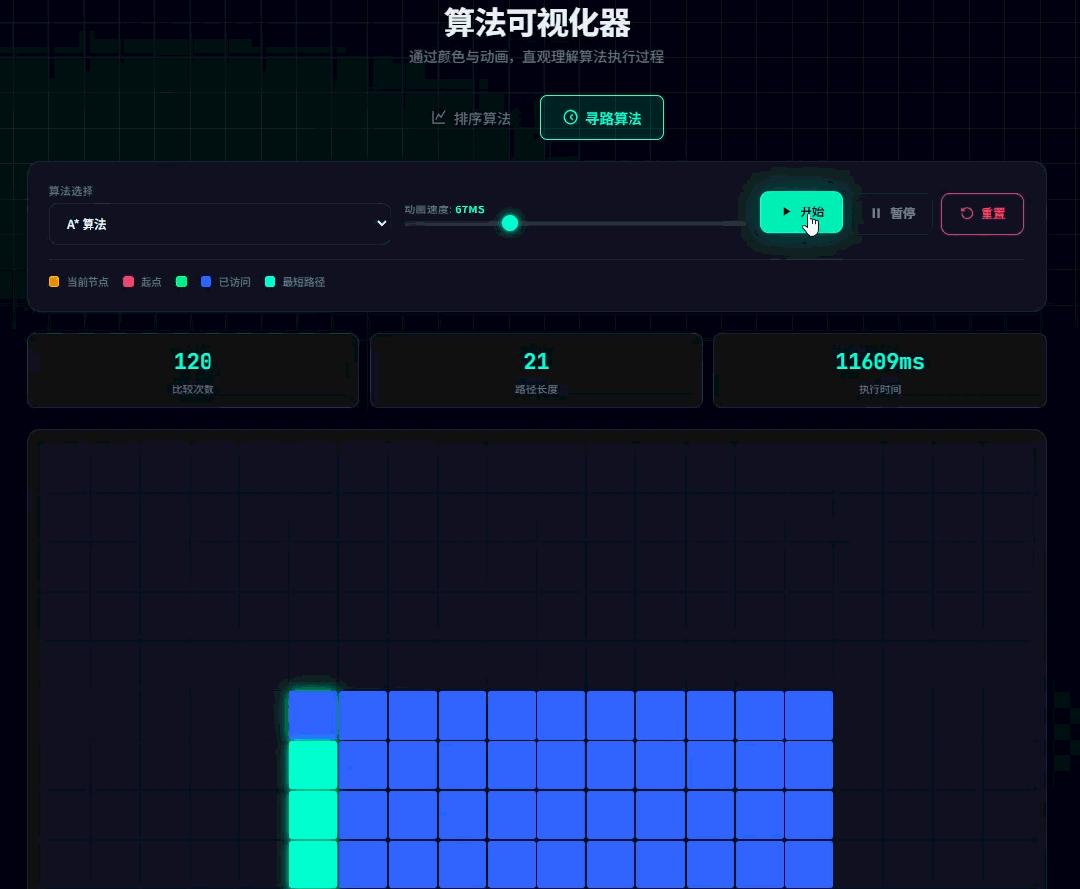Click the play triangle icon in 开始 button
Image resolution: width=1080 pixels, height=889 pixels.
tap(787, 211)
